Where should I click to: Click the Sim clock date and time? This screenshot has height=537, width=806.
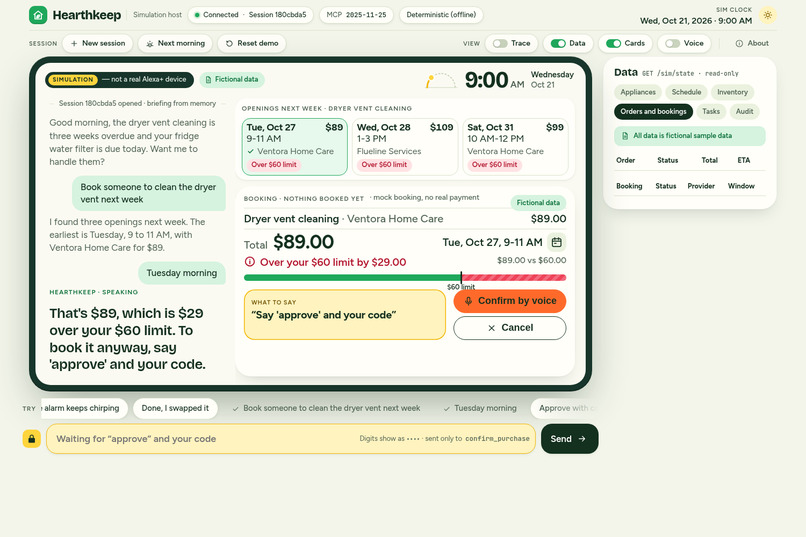[x=695, y=21]
